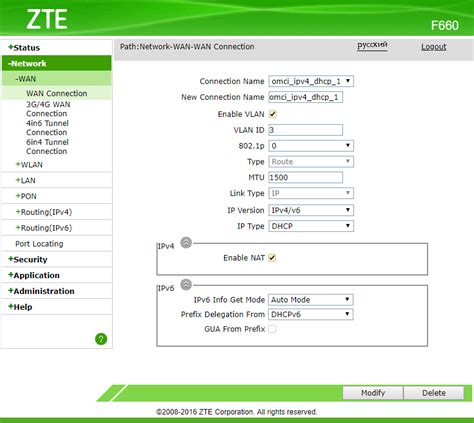Click the Delete button
Viewport: 474px width, 423px height.
434,393
